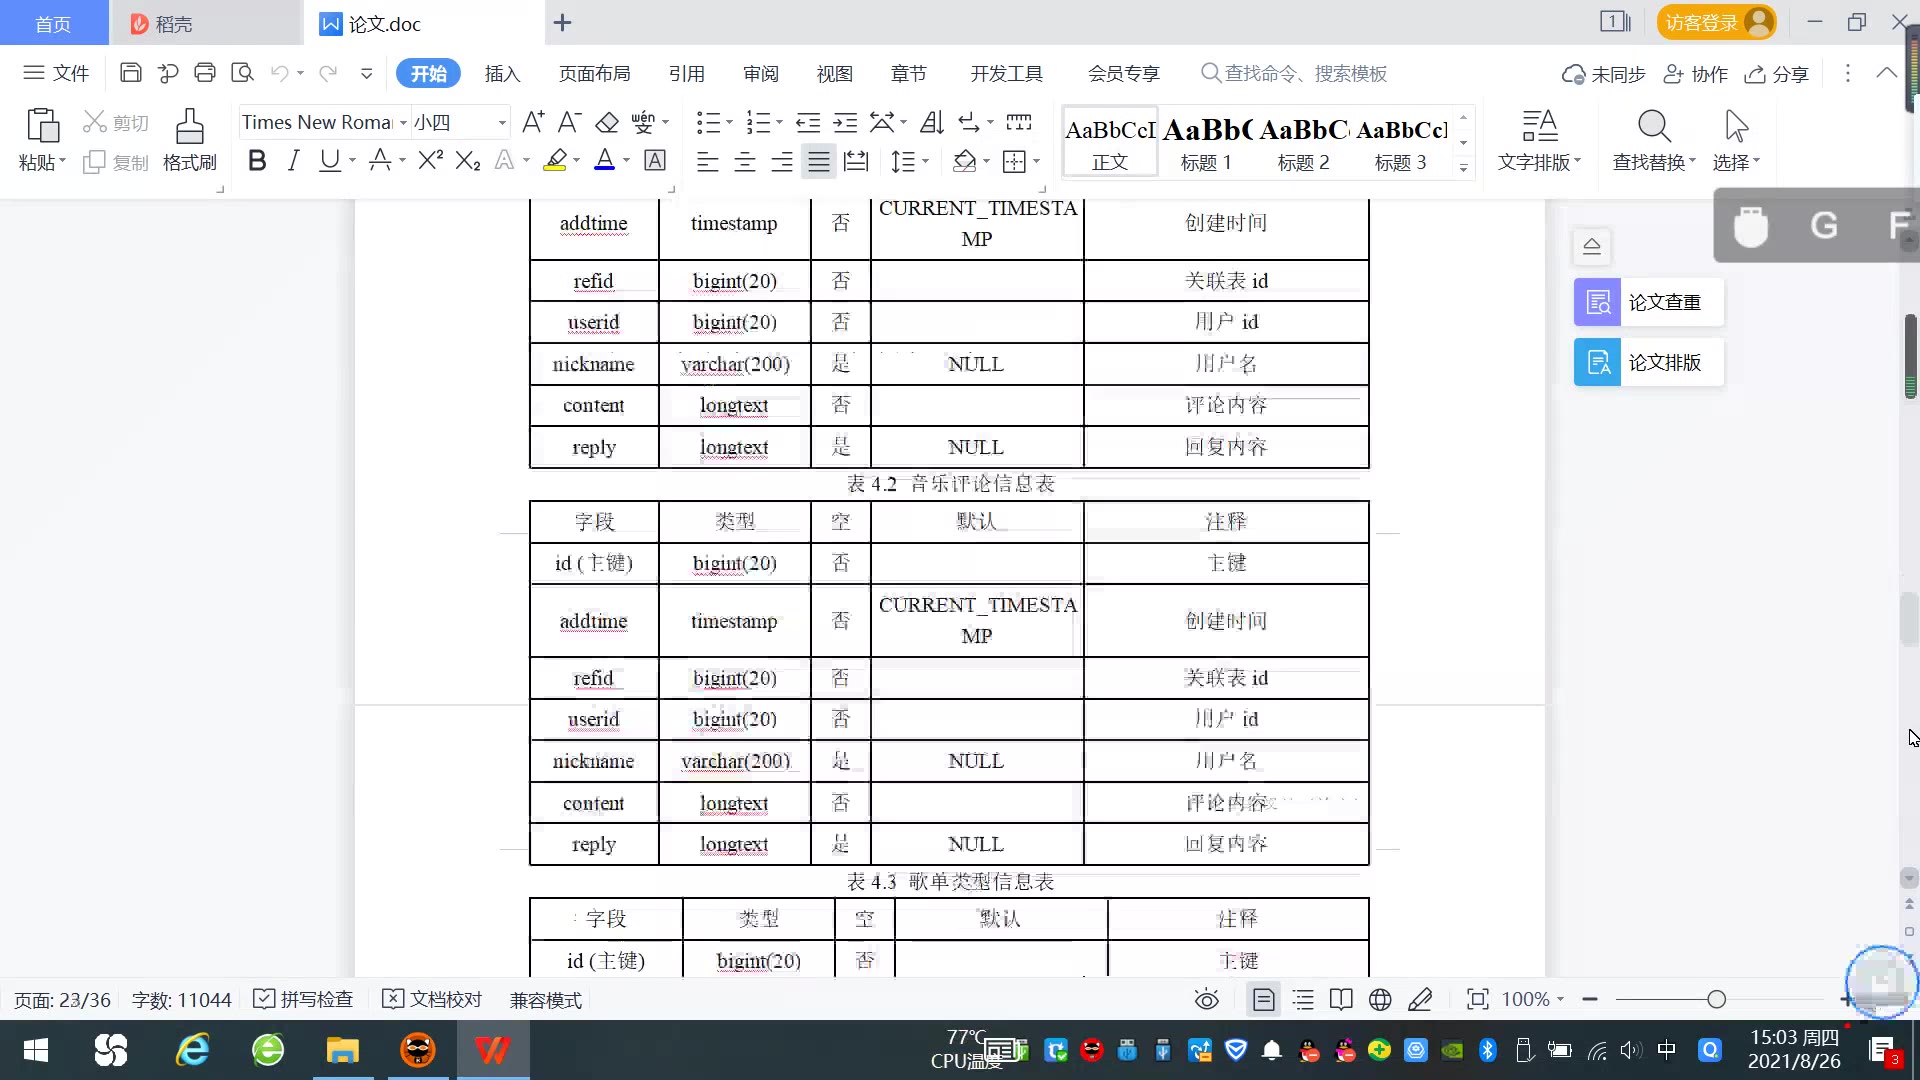Expand the font name dropdown
The image size is (1920, 1080).
click(x=403, y=123)
